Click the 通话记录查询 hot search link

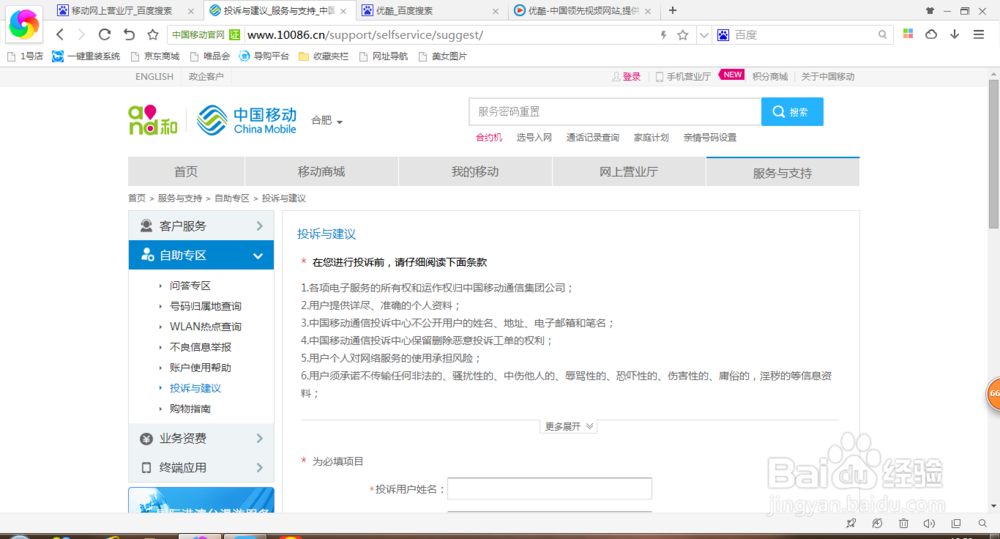[x=592, y=137]
